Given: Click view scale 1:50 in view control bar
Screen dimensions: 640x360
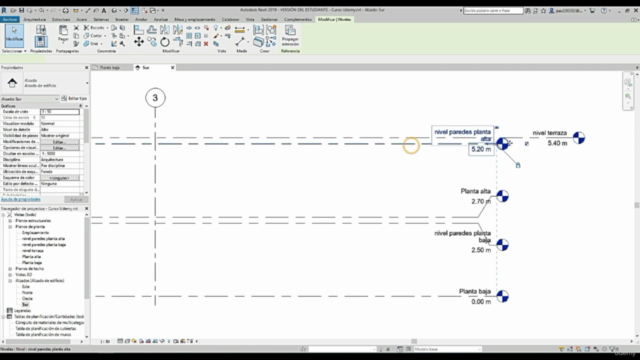Looking at the screenshot, I should pyautogui.click(x=105, y=341).
